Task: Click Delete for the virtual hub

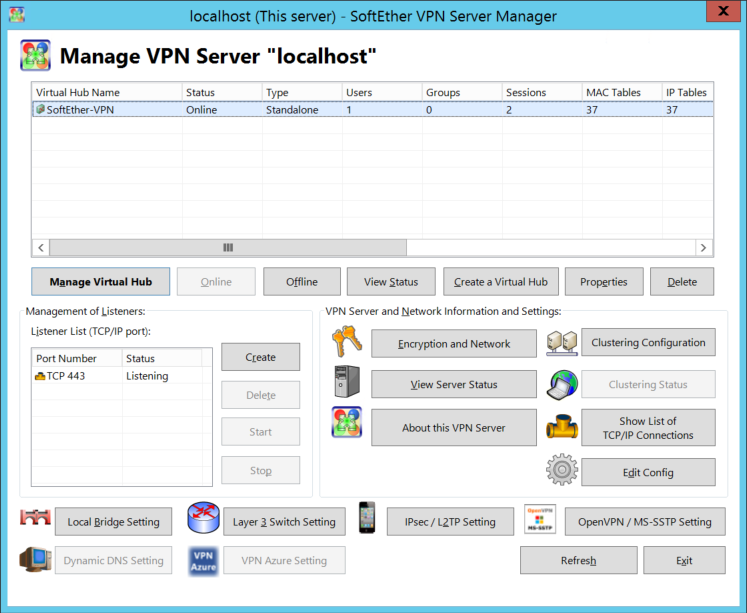Action: click(682, 281)
